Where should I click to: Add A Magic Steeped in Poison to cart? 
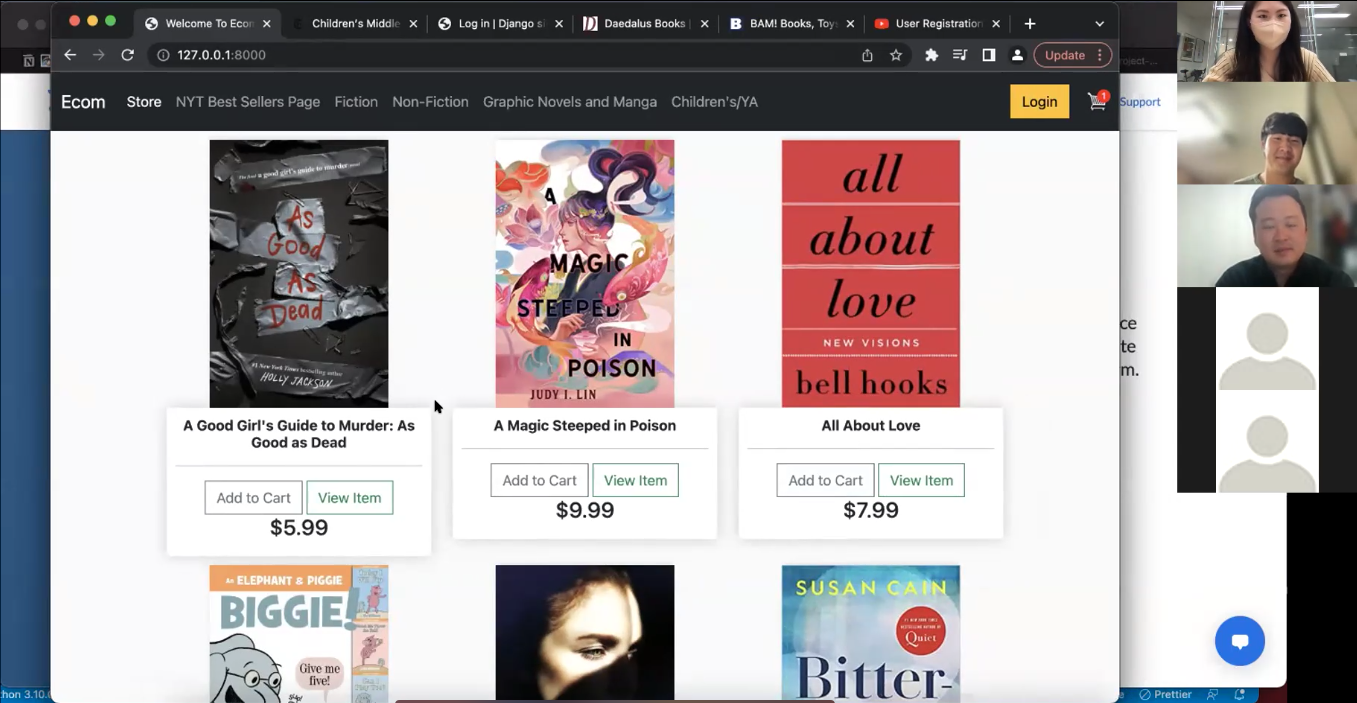(x=539, y=480)
